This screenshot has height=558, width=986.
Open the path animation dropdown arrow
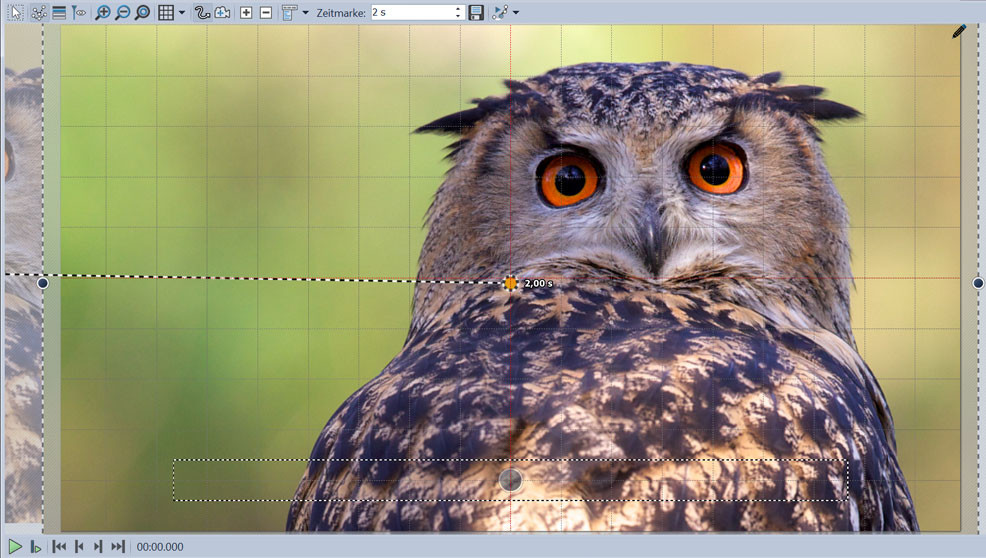pos(516,13)
